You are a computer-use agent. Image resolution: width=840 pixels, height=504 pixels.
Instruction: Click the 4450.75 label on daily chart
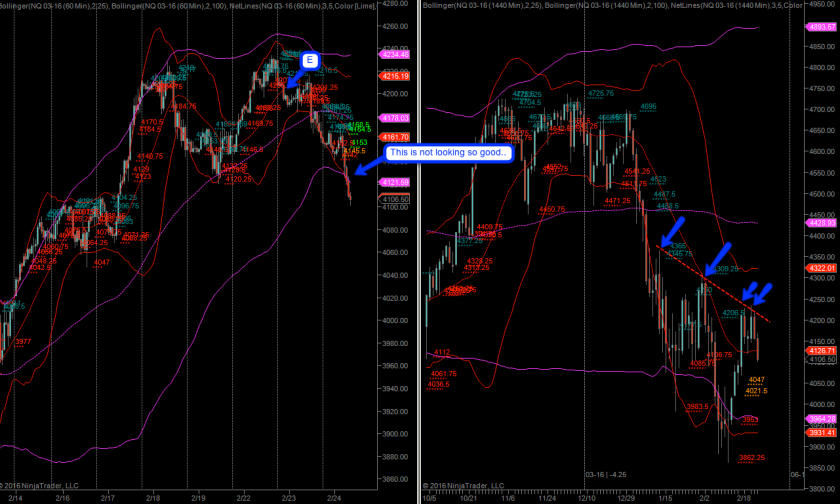[x=552, y=209]
